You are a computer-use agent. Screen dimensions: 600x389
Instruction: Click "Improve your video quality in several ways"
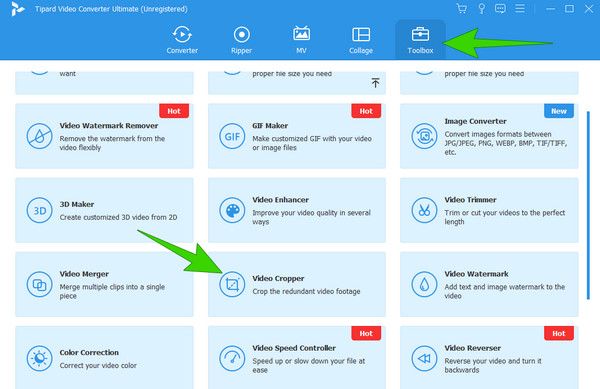(x=311, y=217)
